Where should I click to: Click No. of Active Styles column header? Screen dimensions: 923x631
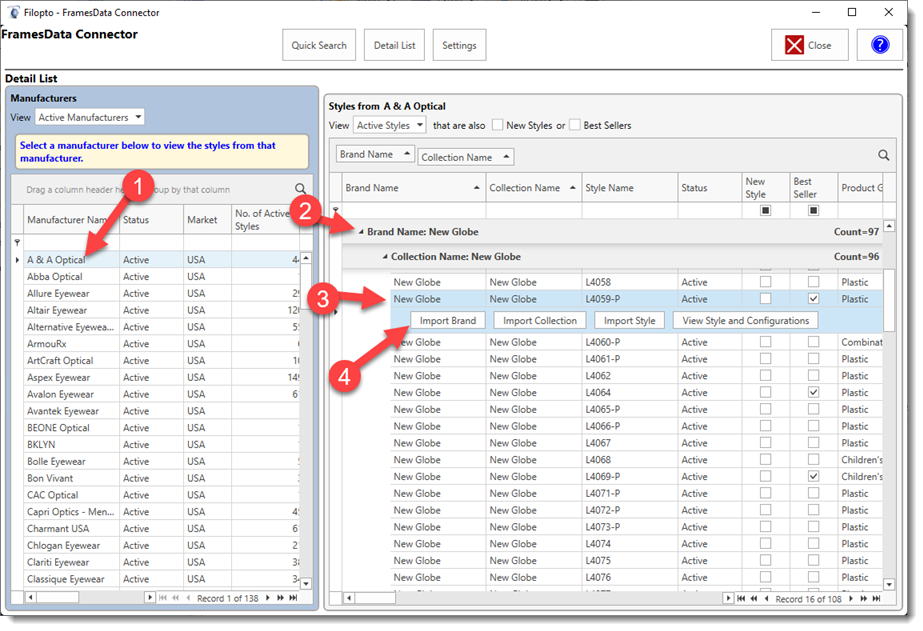point(265,220)
